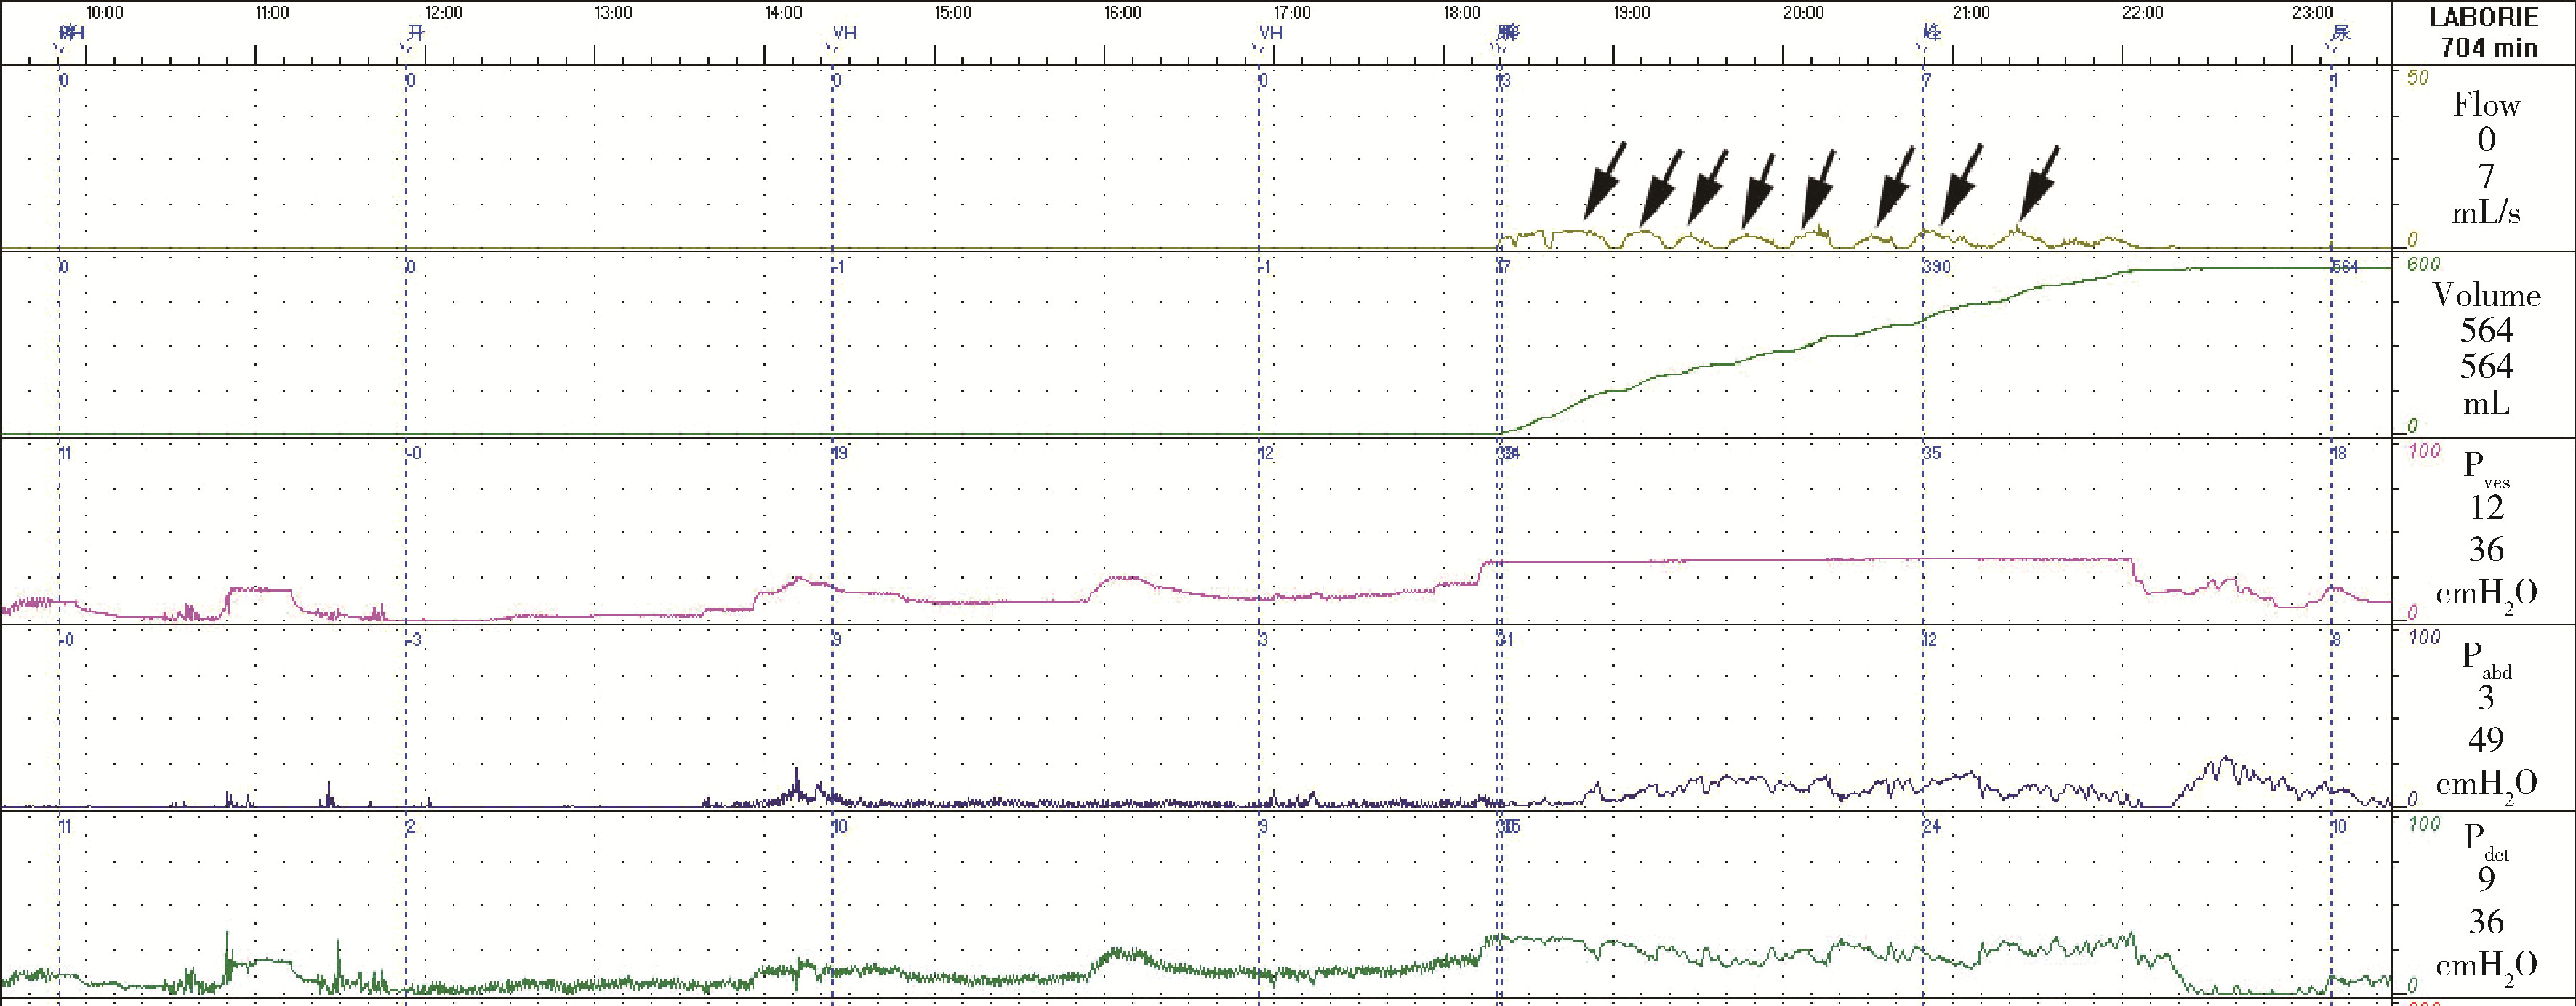This screenshot has height=1006, width=2576.
Task: Click the 600 scale value on Volume axis
Action: [2424, 264]
